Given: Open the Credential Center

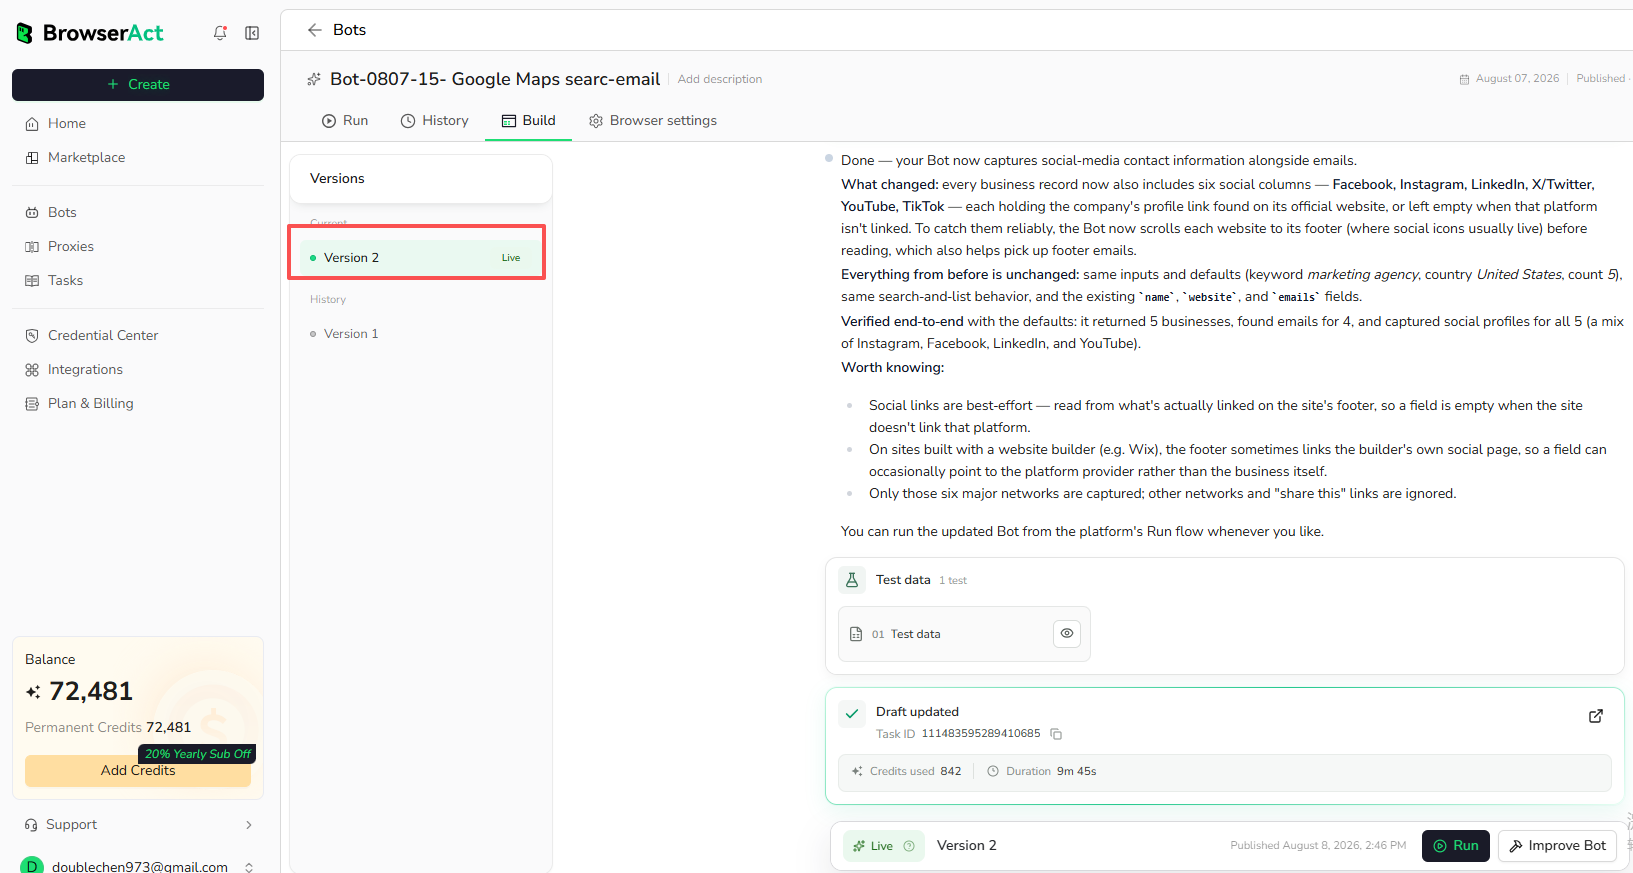Looking at the screenshot, I should pyautogui.click(x=138, y=336).
